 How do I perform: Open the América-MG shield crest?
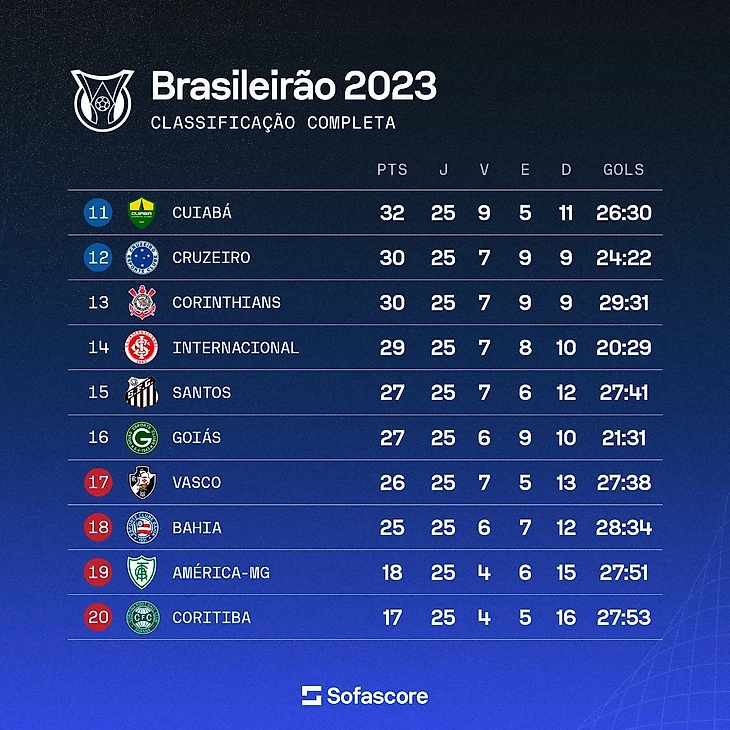pos(142,572)
